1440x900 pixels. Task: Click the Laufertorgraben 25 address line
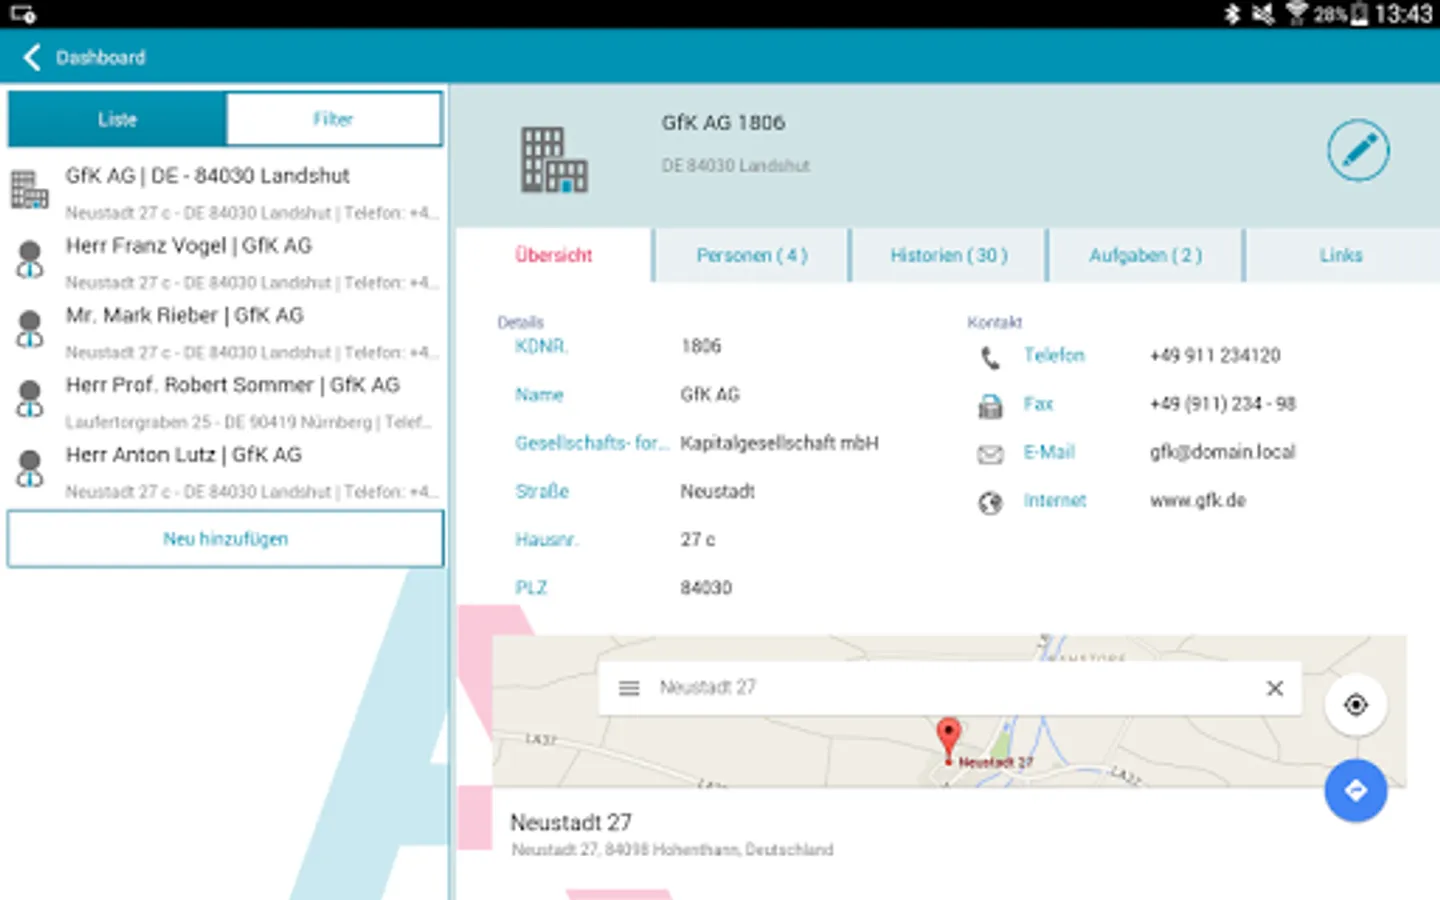click(249, 422)
